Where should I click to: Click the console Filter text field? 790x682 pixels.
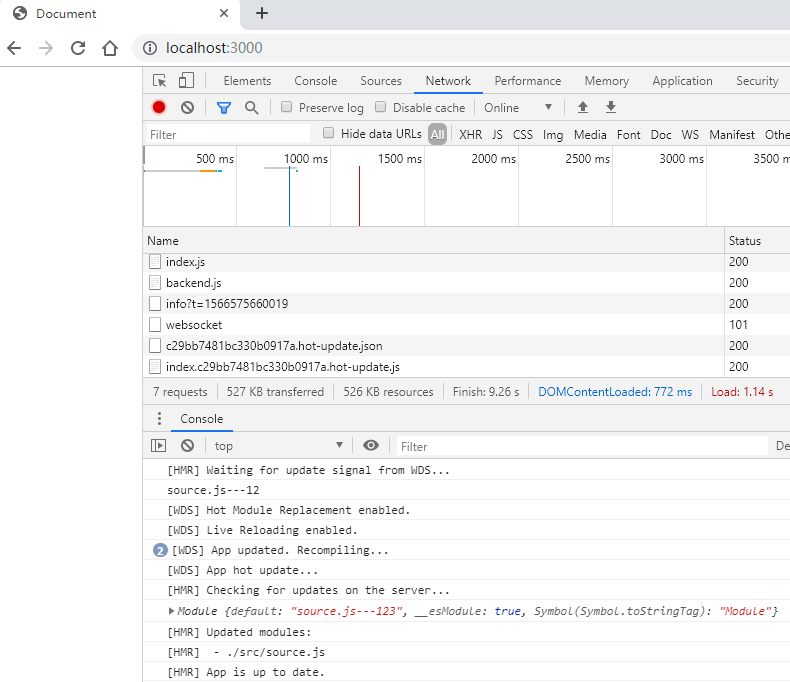582,446
